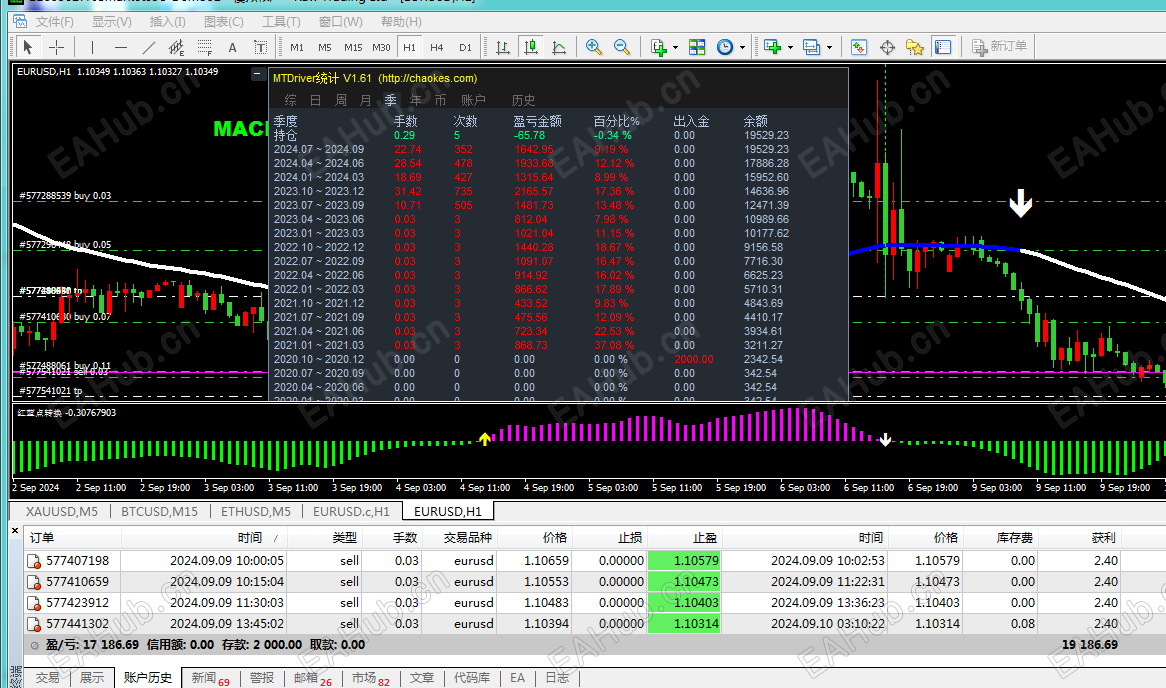Zoom out of the chart
1166x688 pixels.
coord(622,47)
